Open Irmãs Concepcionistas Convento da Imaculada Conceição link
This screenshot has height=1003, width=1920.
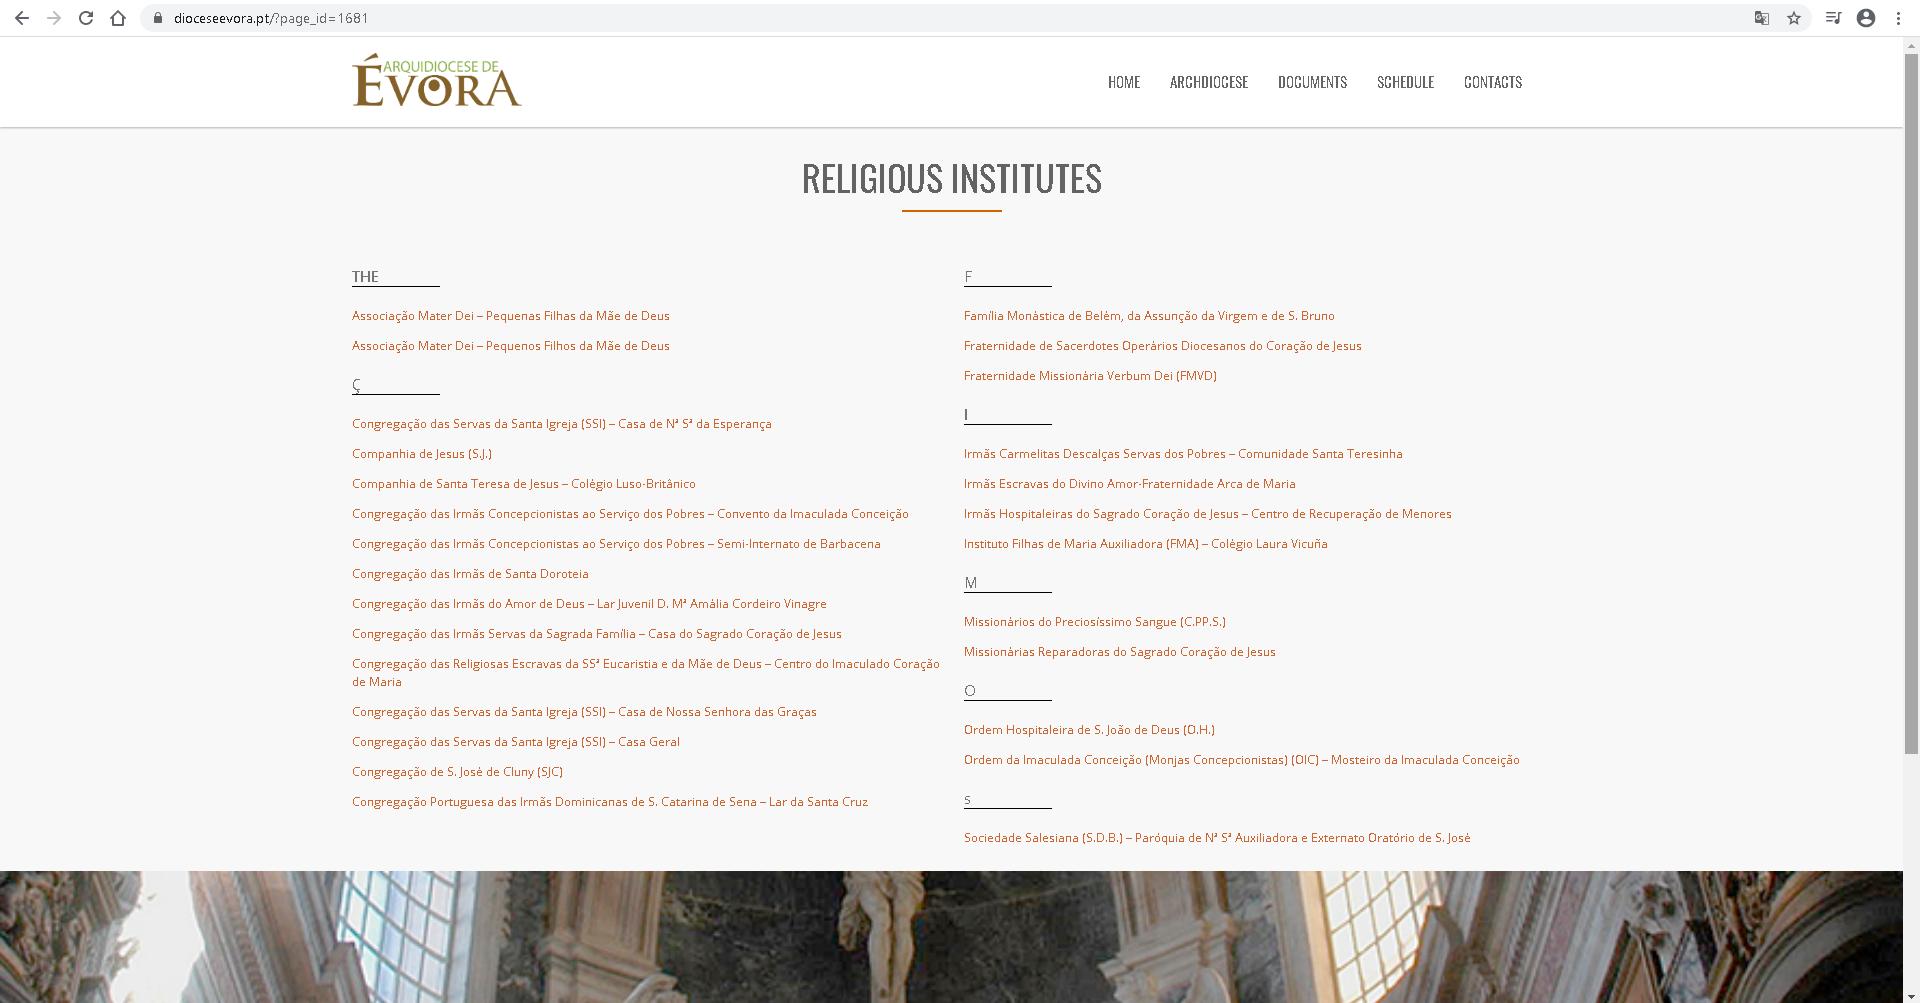tap(630, 514)
